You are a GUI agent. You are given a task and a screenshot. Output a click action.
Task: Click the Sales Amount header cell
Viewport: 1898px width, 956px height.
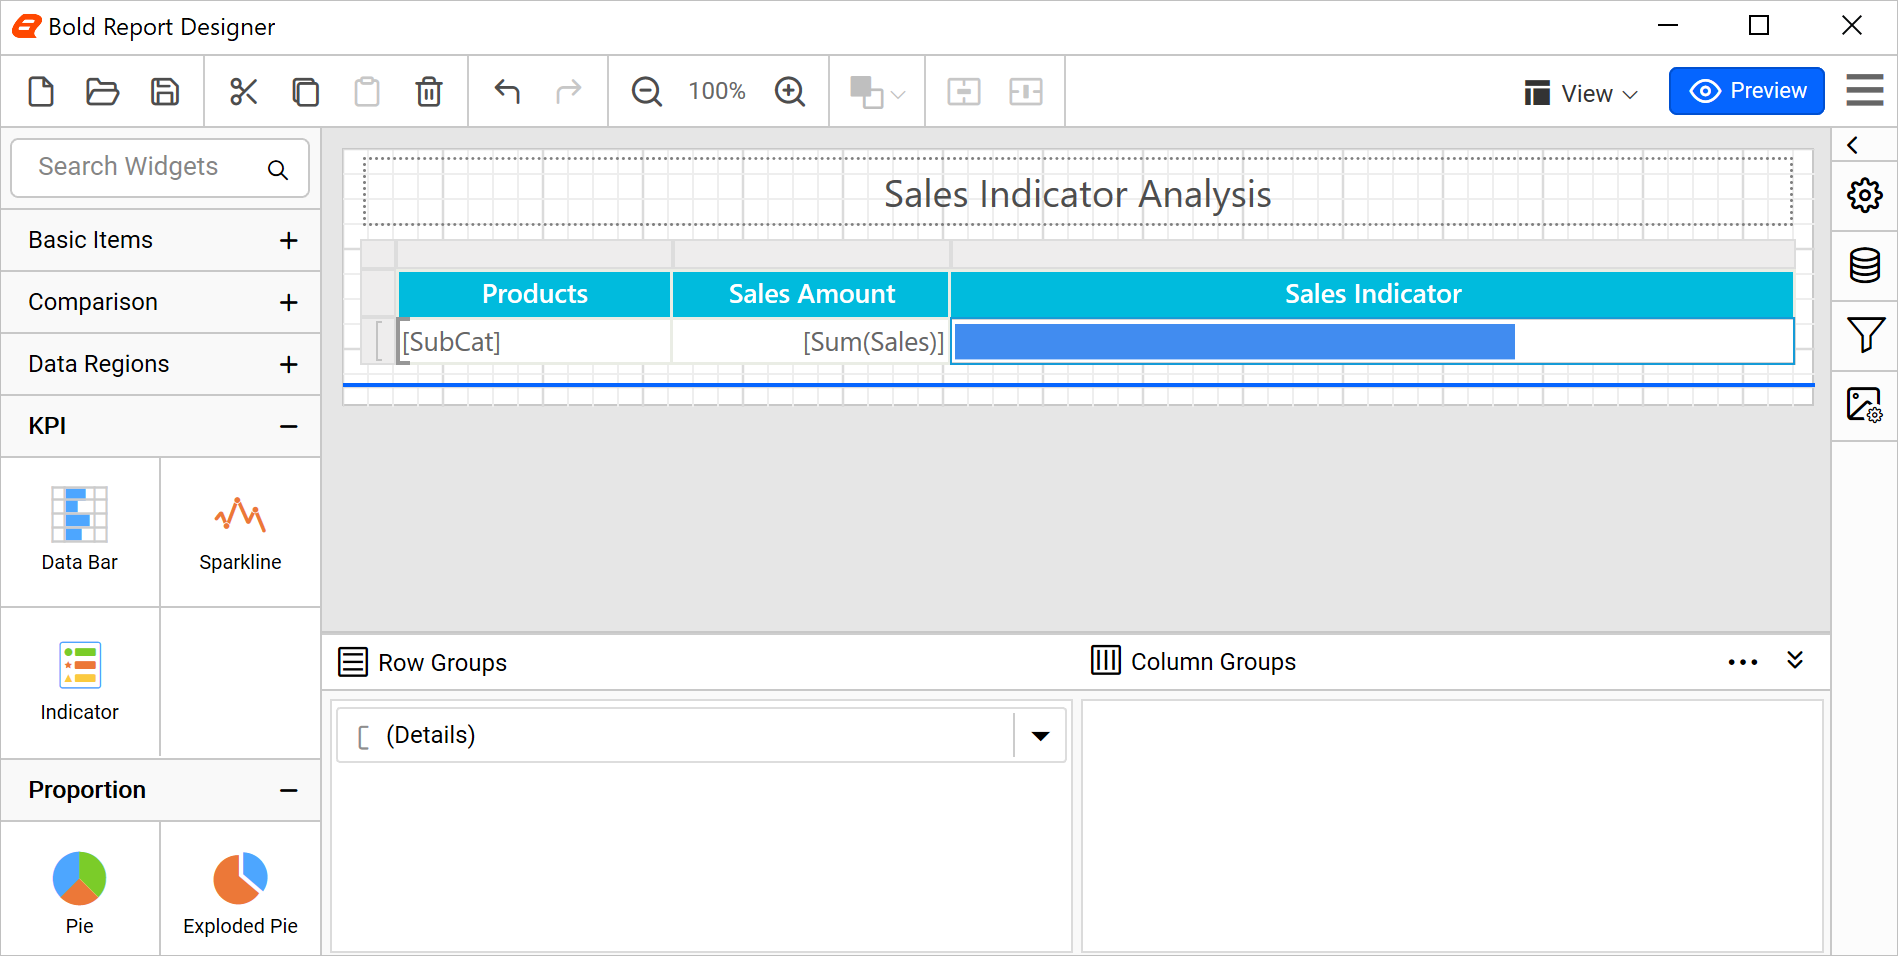tap(811, 294)
